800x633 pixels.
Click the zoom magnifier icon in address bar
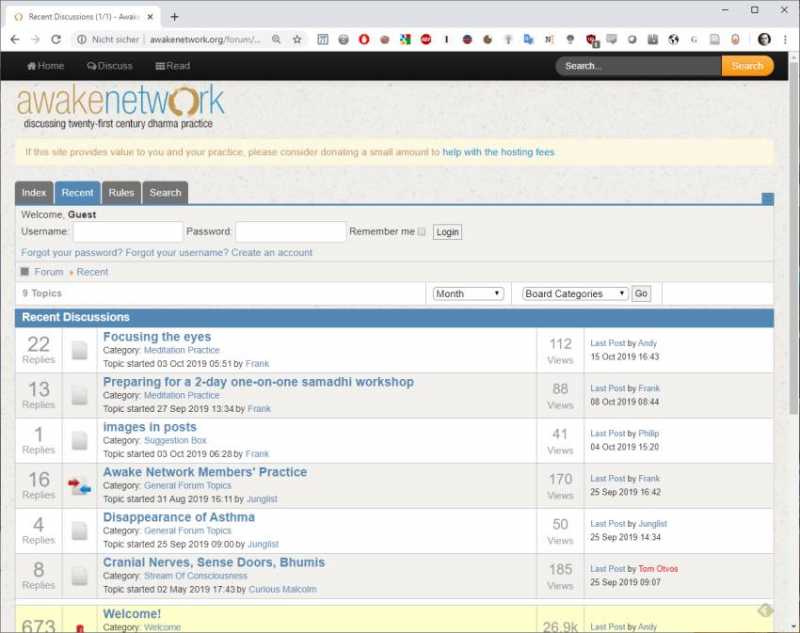(276, 39)
